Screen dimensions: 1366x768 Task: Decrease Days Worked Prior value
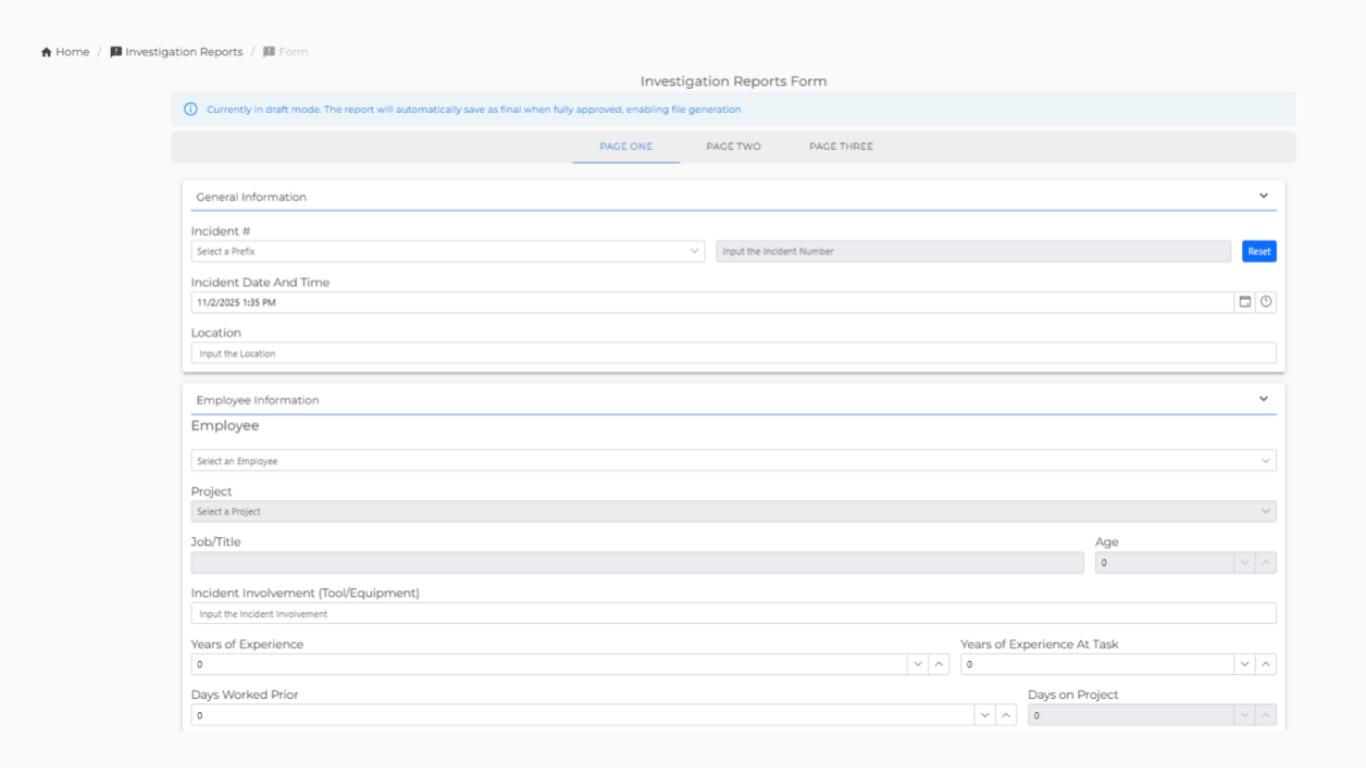pyautogui.click(x=985, y=715)
